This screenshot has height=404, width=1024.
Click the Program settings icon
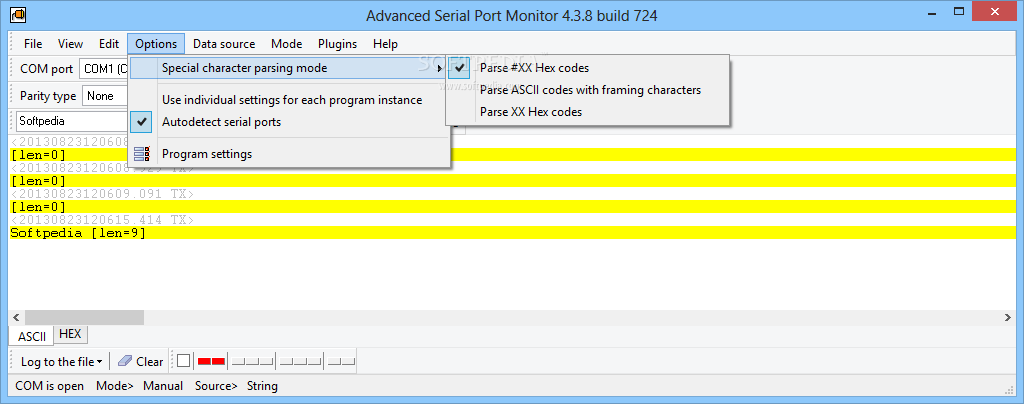[142, 154]
